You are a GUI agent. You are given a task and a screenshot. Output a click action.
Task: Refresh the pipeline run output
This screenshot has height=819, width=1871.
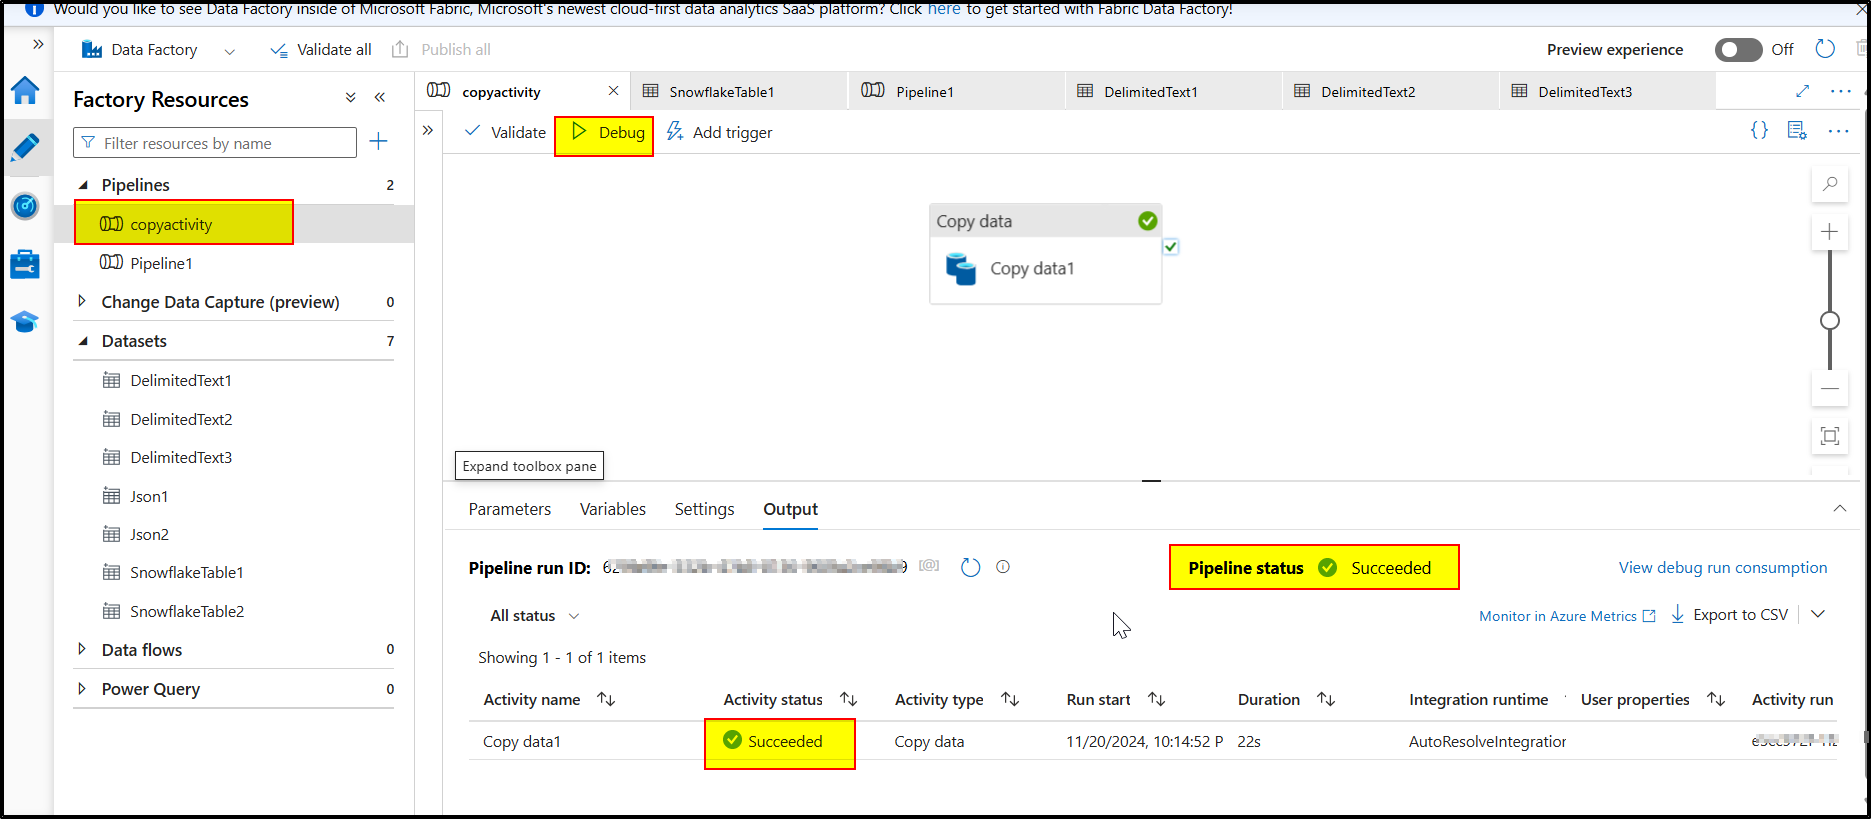pyautogui.click(x=970, y=567)
